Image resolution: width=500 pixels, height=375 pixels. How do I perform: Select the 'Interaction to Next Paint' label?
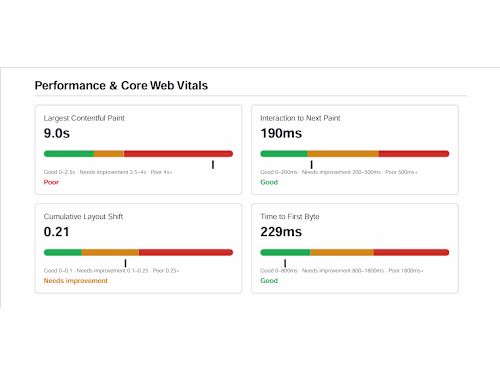coord(300,118)
